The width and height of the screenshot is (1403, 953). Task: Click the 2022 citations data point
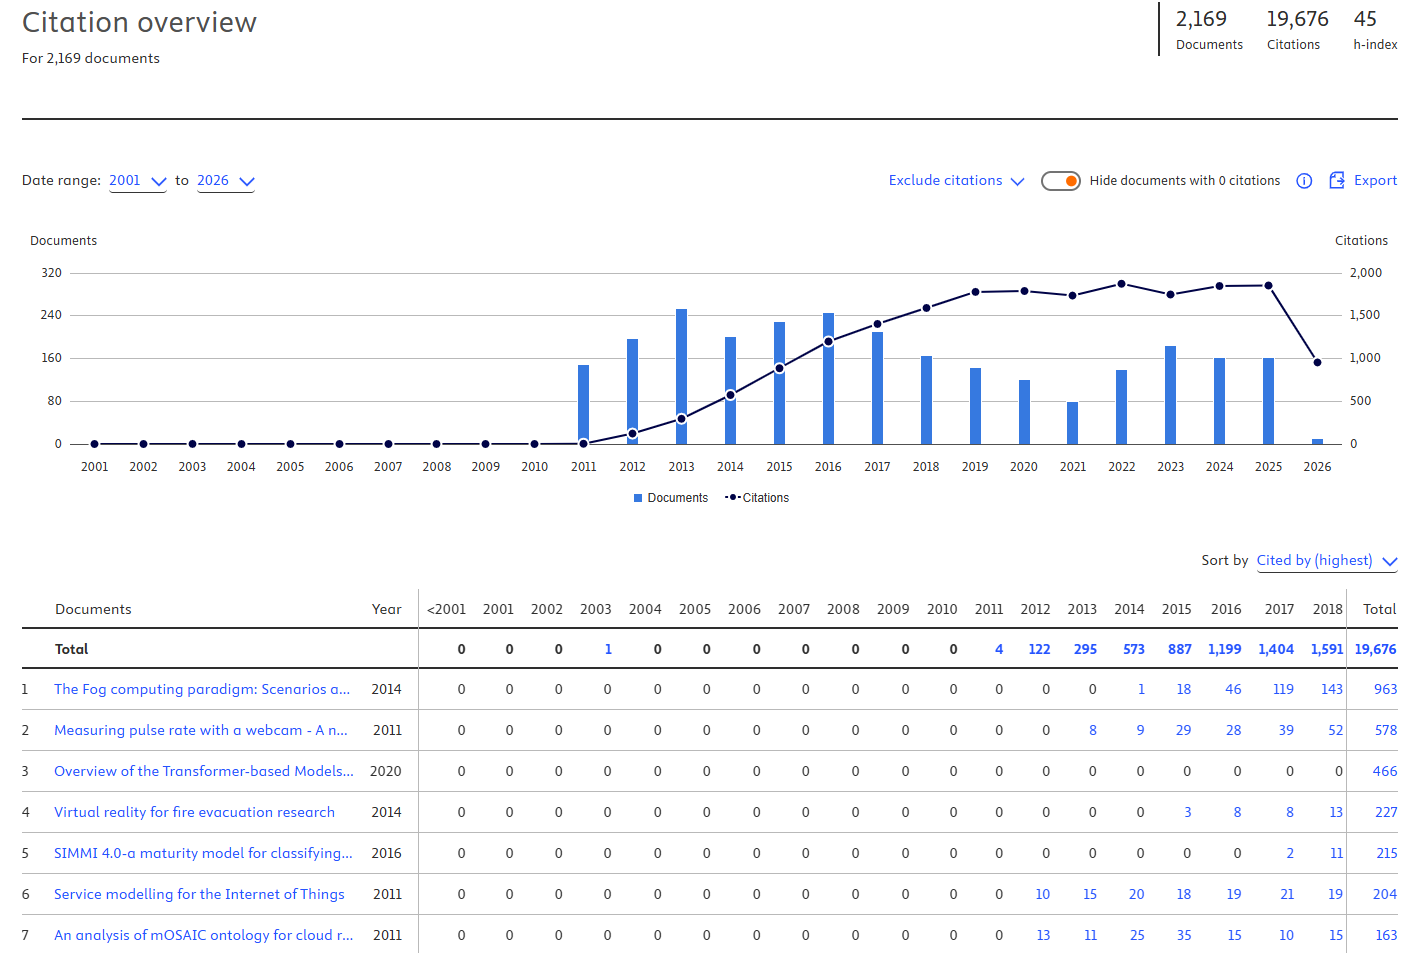[x=1121, y=284]
